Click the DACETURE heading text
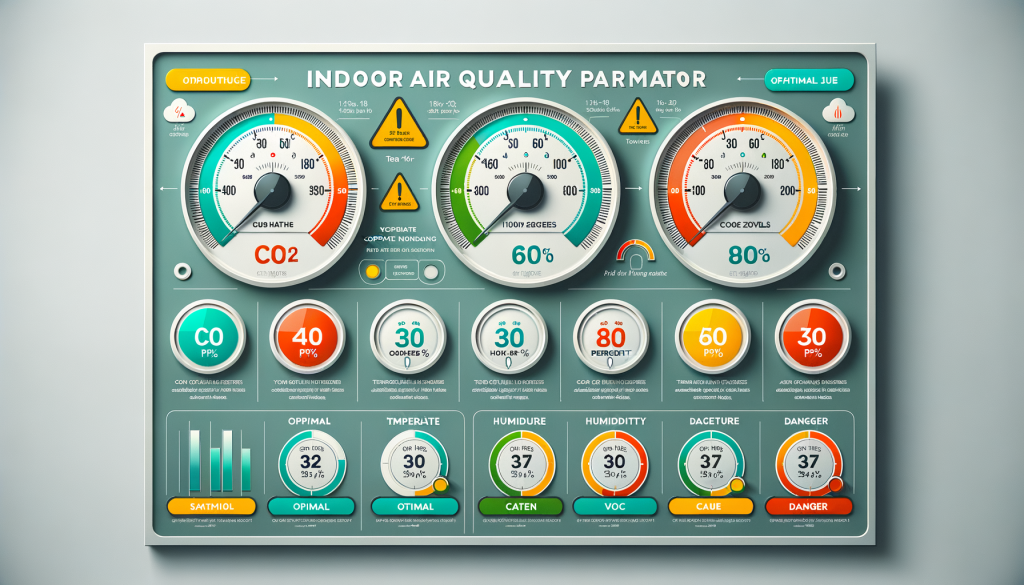Viewport: 1024px width, 585px height. pyautogui.click(x=714, y=421)
